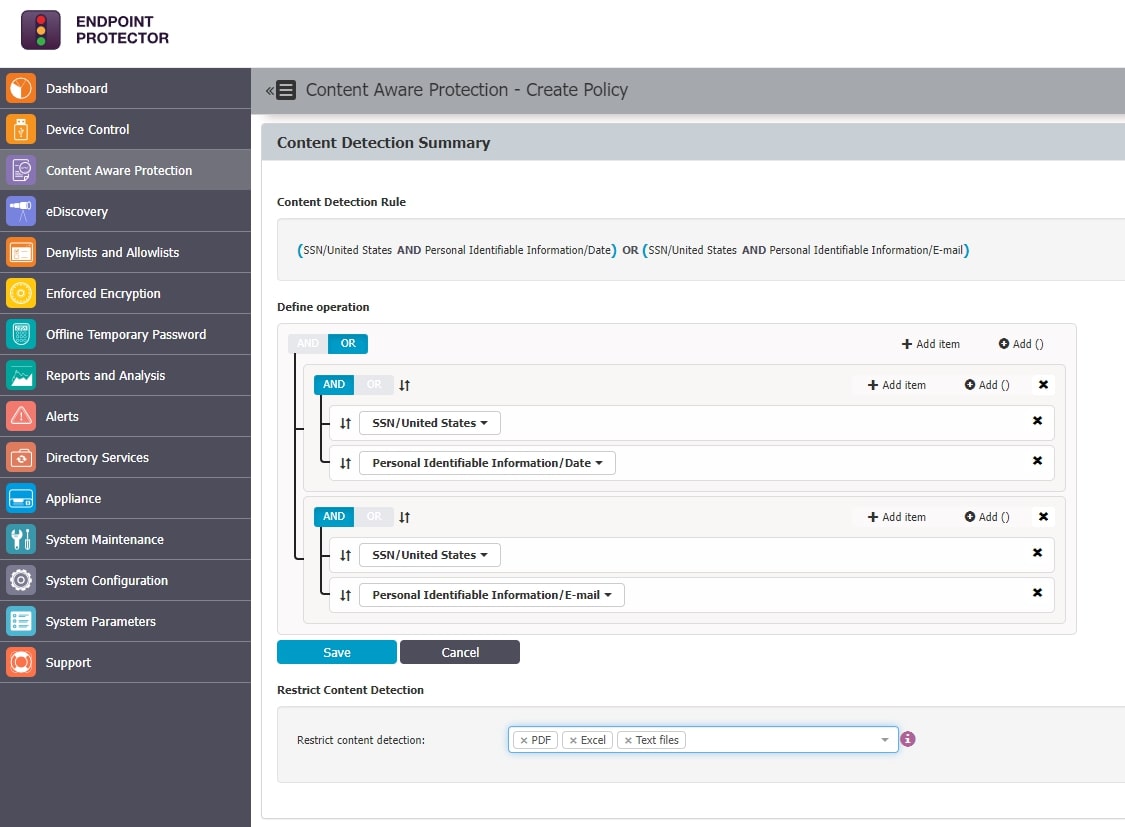Image resolution: width=1125 pixels, height=827 pixels.
Task: Click Add item in the top operation group
Action: [929, 343]
